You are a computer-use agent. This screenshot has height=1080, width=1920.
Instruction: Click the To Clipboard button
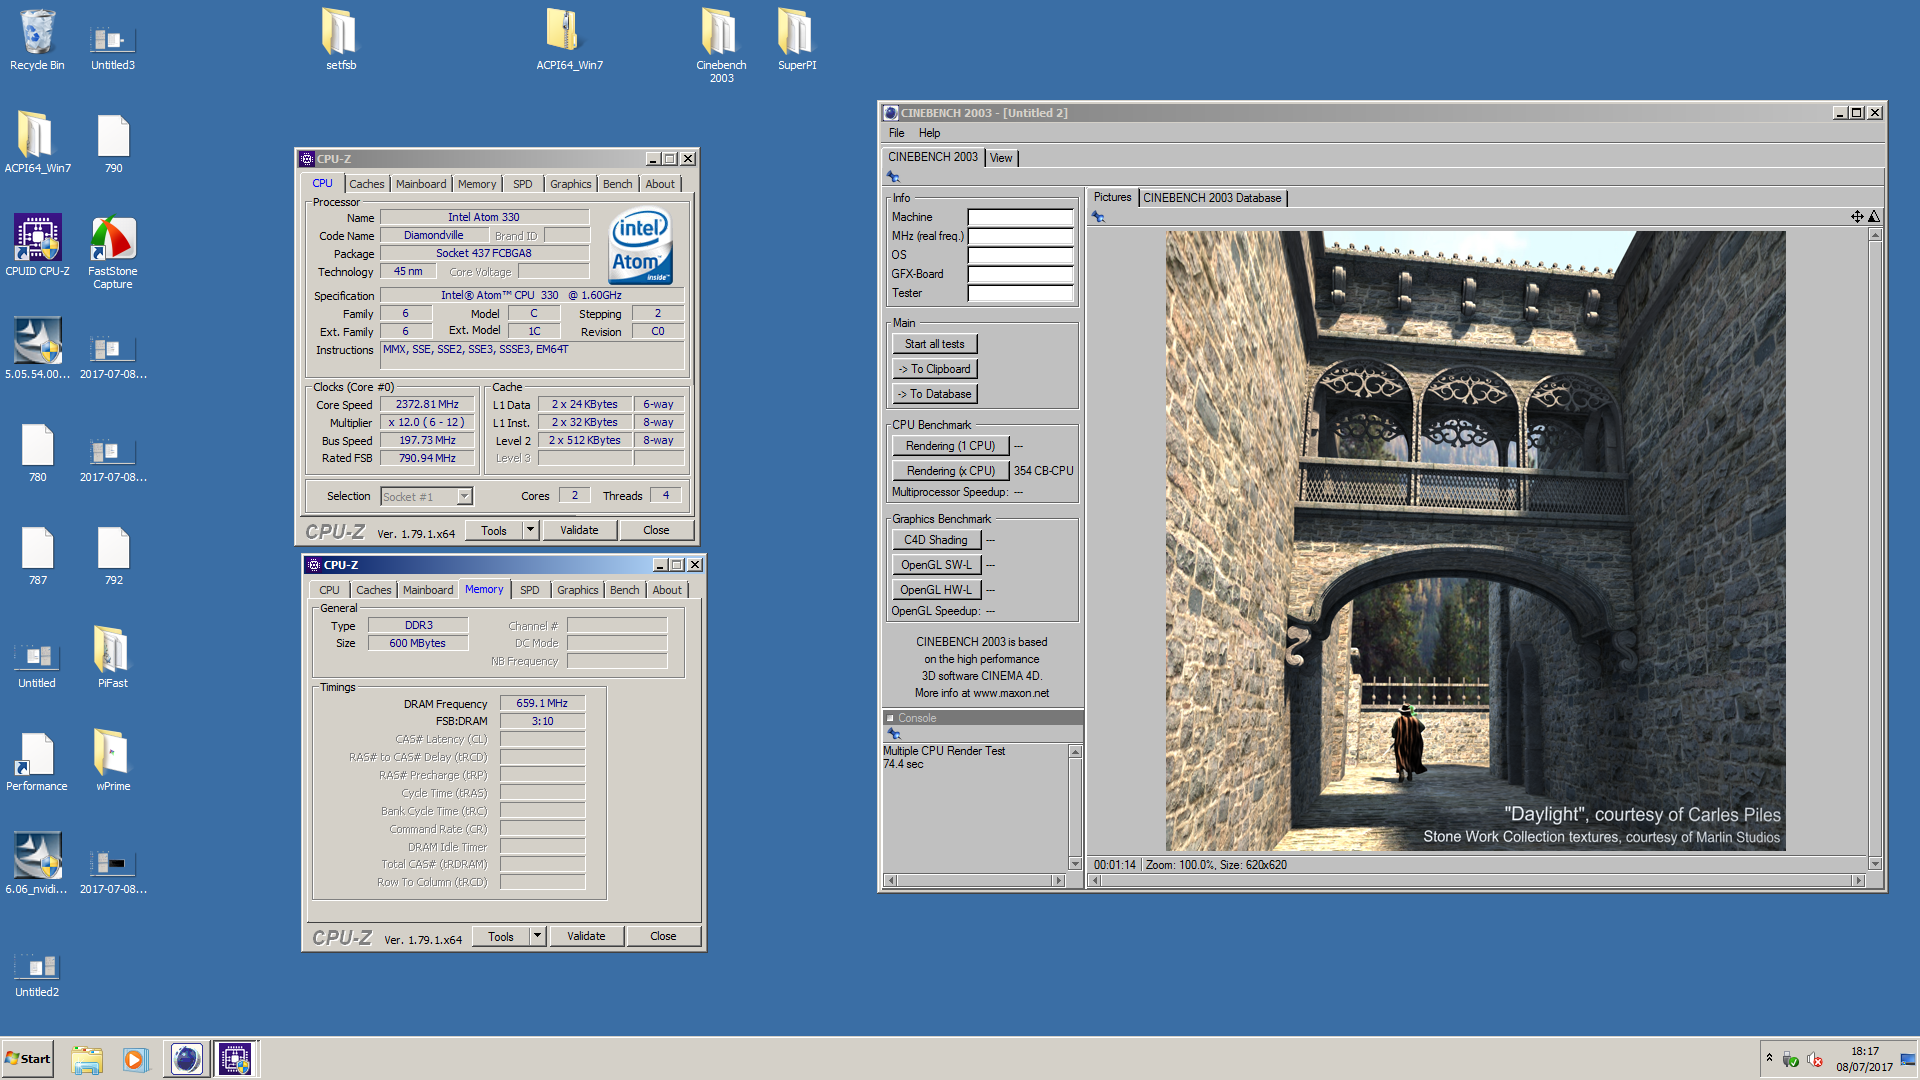point(934,369)
